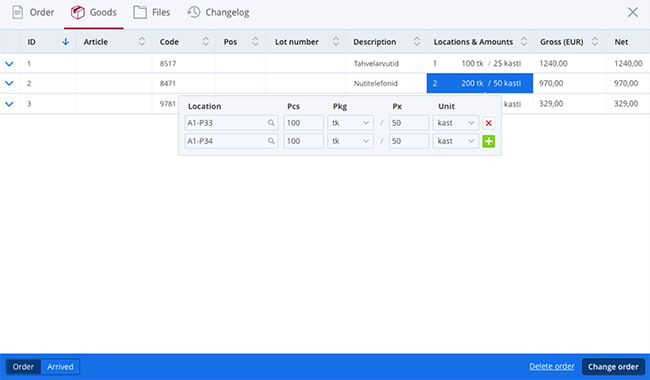Open Unit dropdown in A1-P33 row
Screen dimensions: 650x380
(x=456, y=123)
